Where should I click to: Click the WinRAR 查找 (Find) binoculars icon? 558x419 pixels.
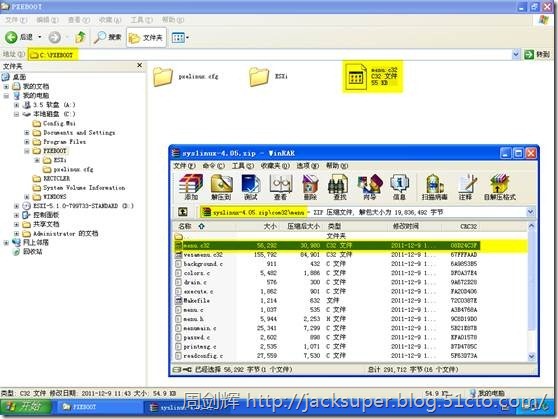pyautogui.click(x=339, y=187)
